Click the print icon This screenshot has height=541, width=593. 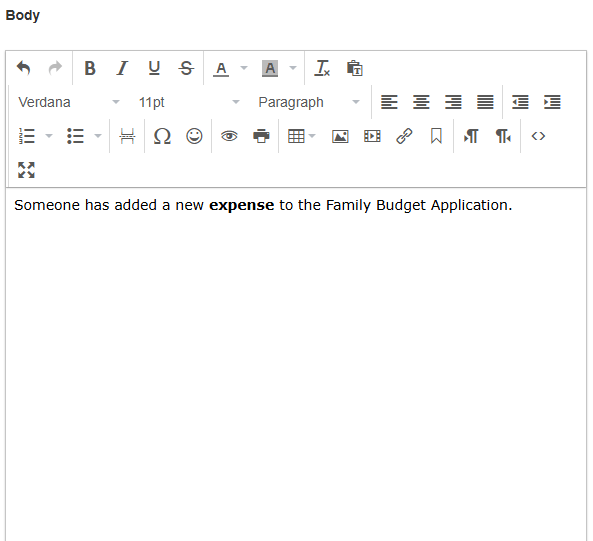(261, 136)
